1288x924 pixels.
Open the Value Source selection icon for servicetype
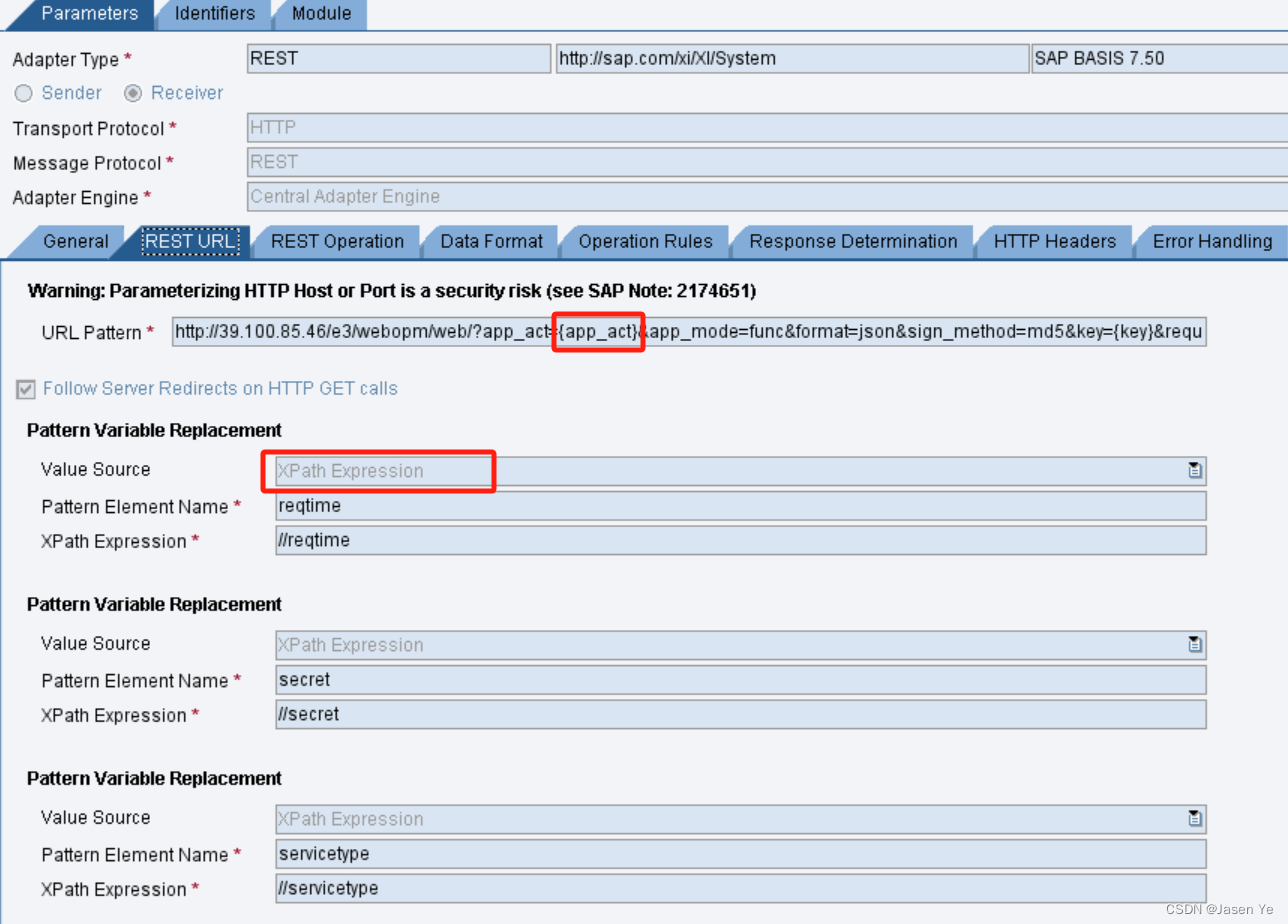click(1196, 818)
